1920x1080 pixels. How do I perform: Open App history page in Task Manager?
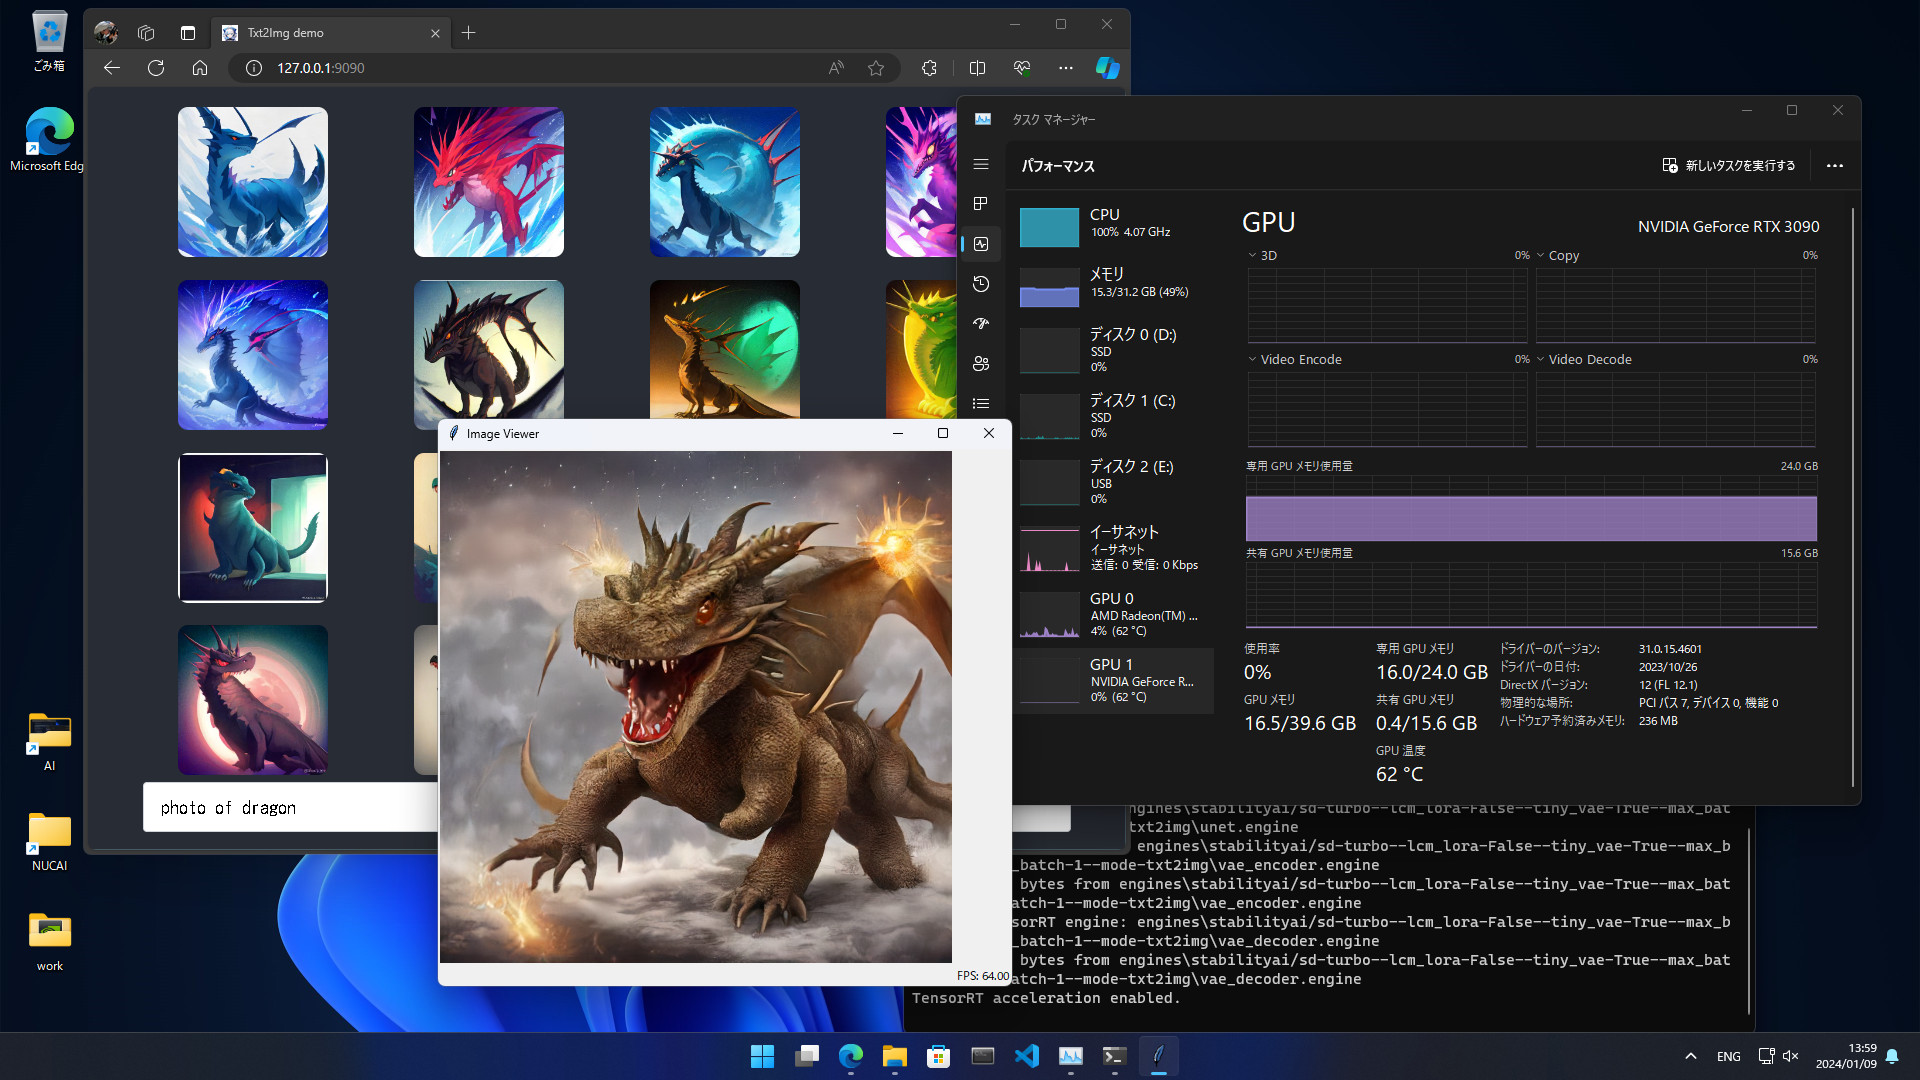[x=981, y=284]
